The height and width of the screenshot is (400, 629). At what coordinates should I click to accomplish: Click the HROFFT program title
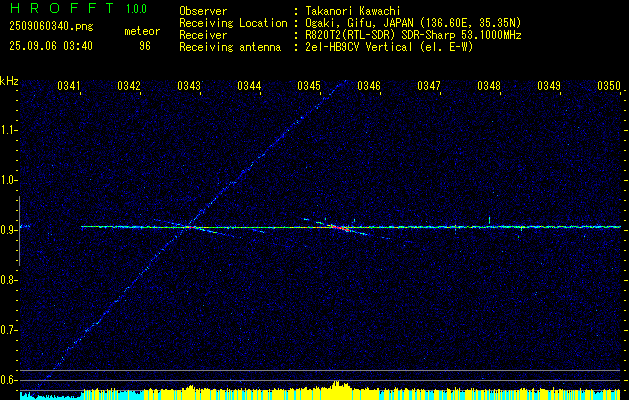62,8
